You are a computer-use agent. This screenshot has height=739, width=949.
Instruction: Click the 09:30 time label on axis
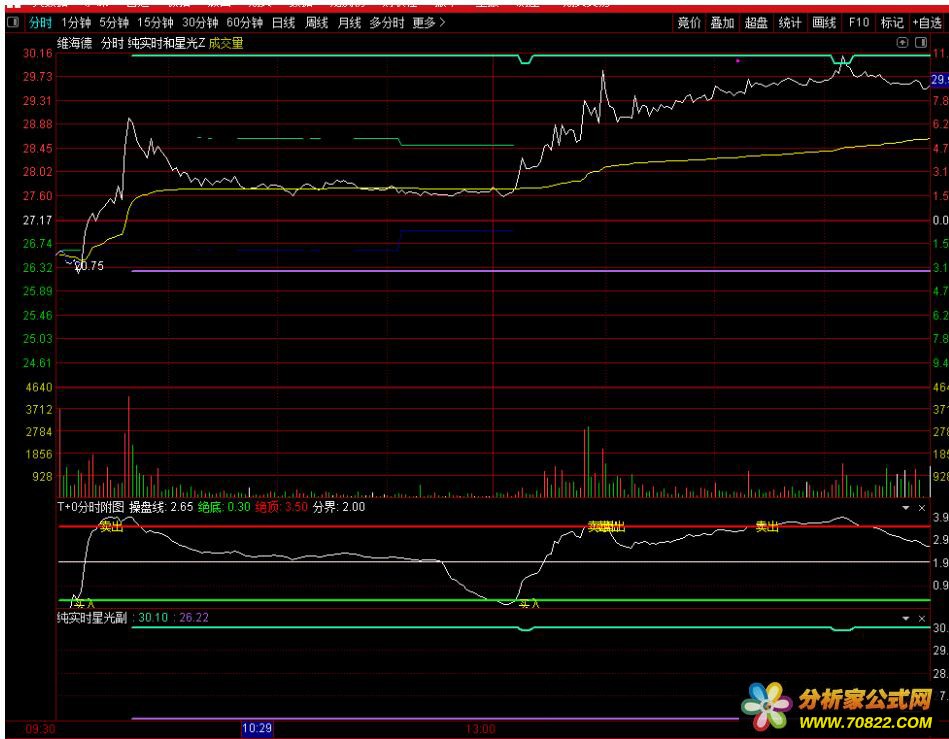[41, 729]
